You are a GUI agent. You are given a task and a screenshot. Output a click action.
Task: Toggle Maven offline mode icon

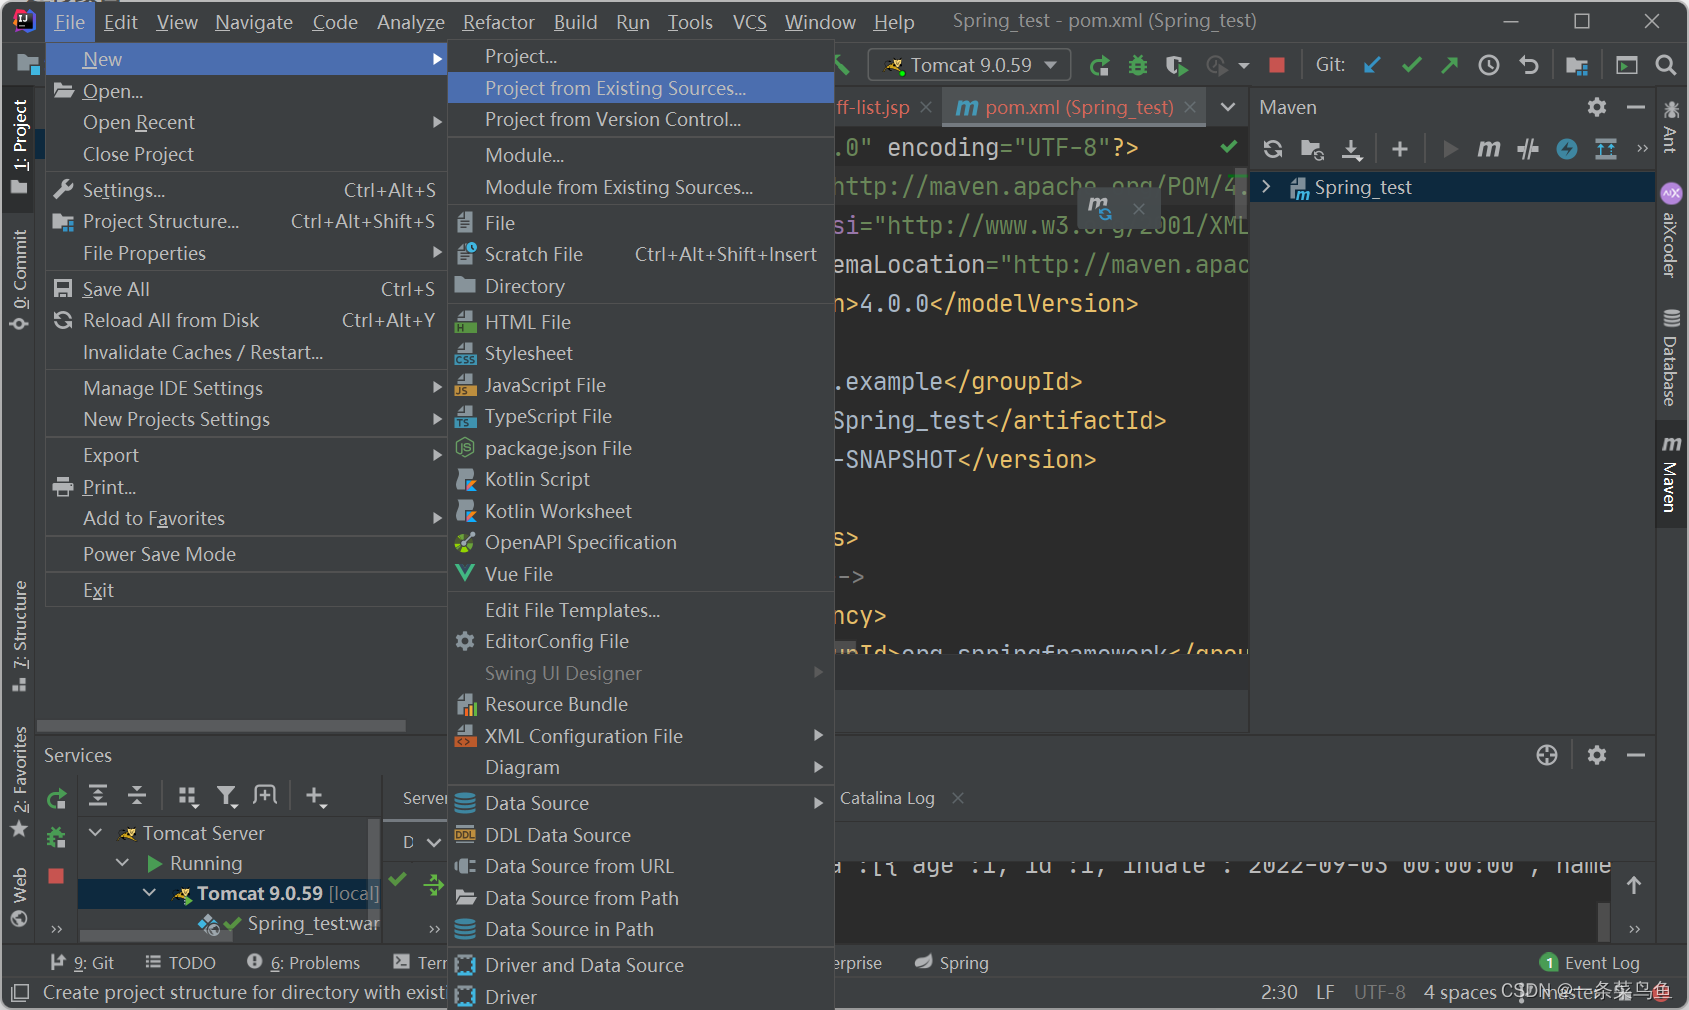[1528, 149]
